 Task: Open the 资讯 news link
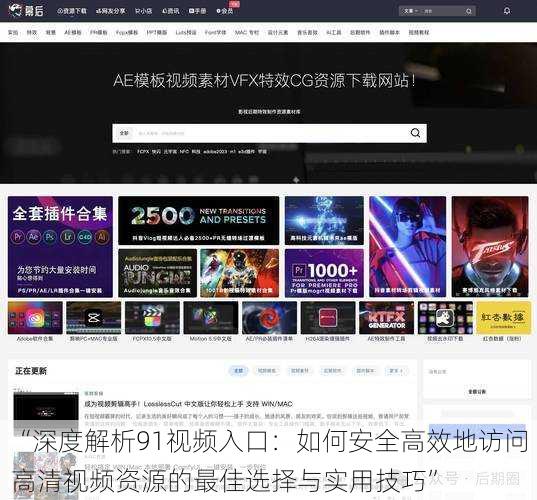(171, 11)
